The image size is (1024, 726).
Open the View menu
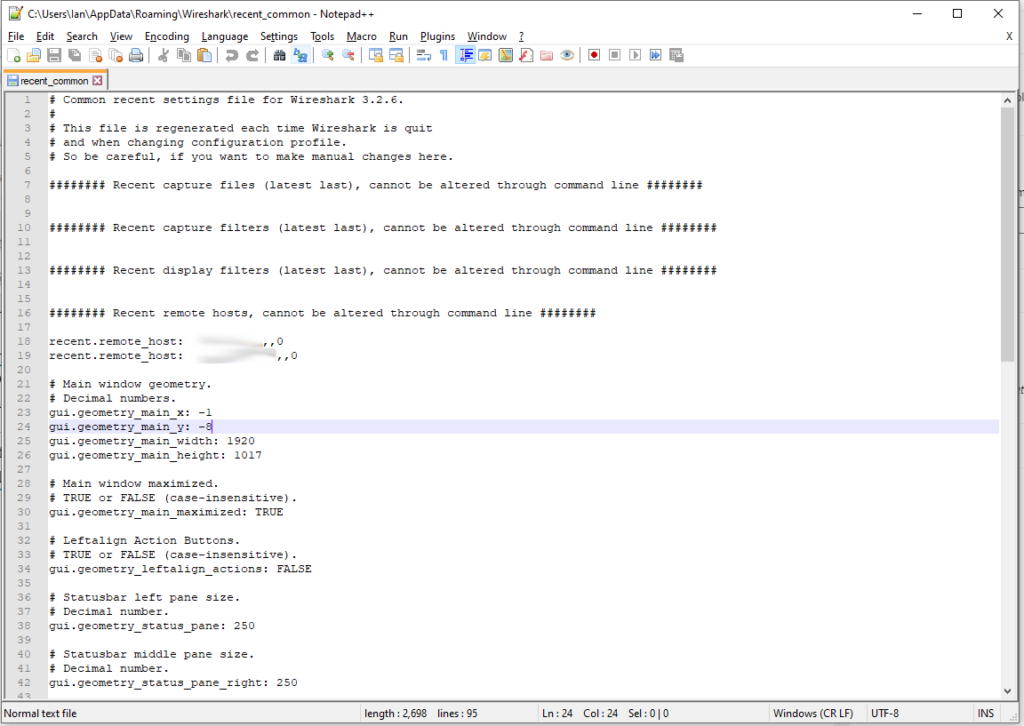(121, 37)
